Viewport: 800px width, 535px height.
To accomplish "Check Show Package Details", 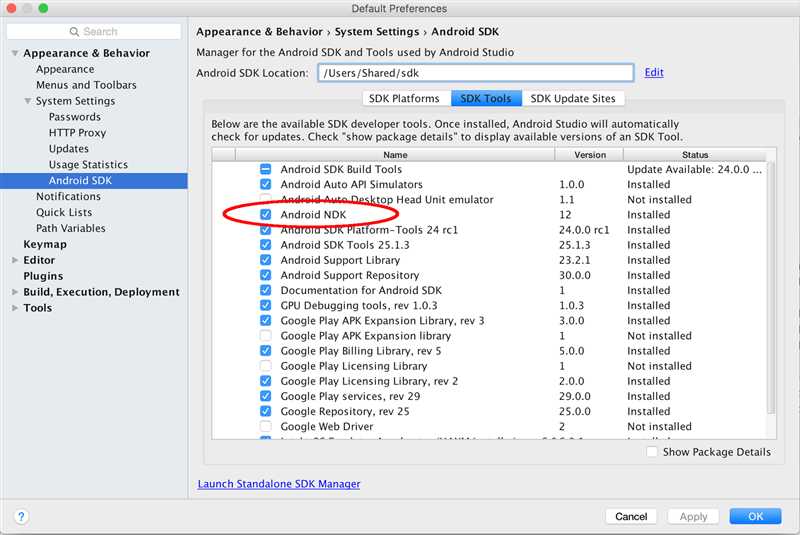I will (x=652, y=452).
